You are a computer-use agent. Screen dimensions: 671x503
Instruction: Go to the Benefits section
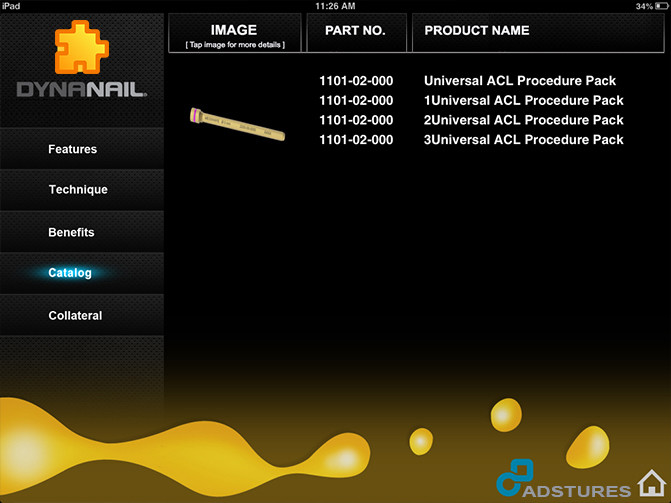[82, 232]
